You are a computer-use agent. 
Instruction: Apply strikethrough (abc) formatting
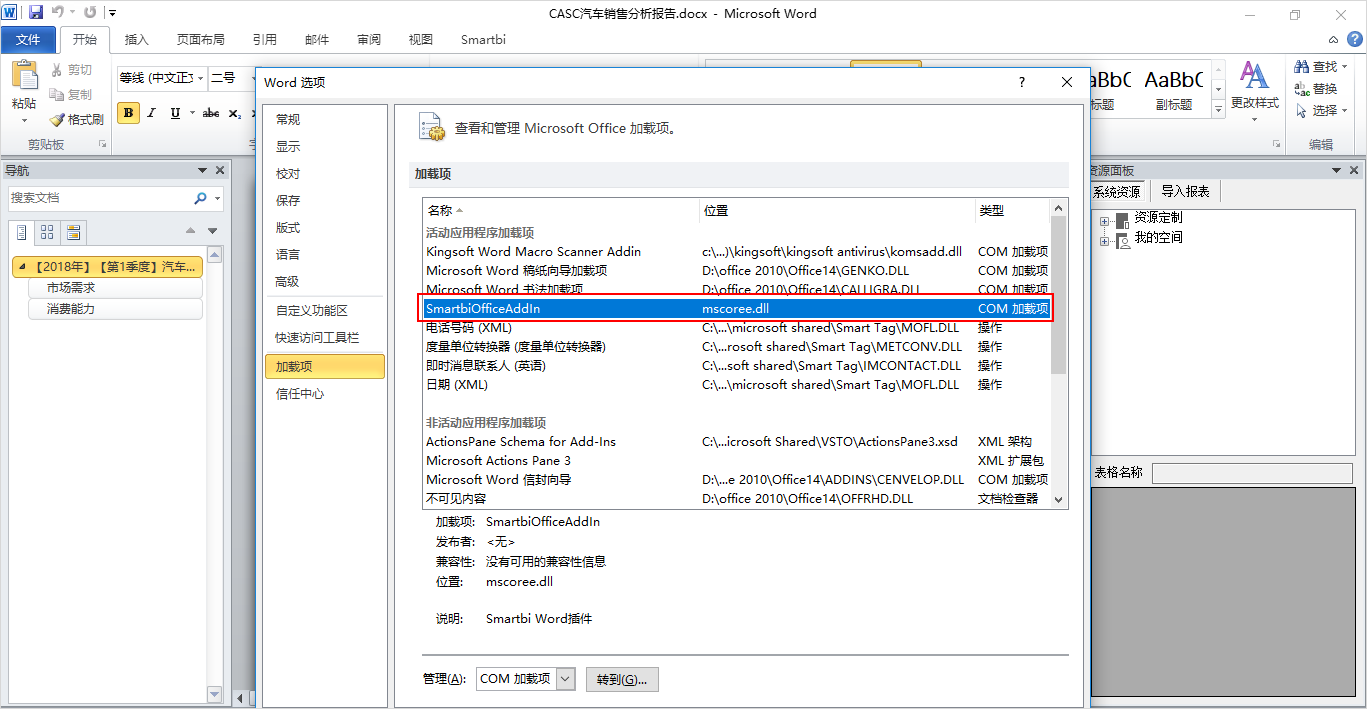click(211, 113)
